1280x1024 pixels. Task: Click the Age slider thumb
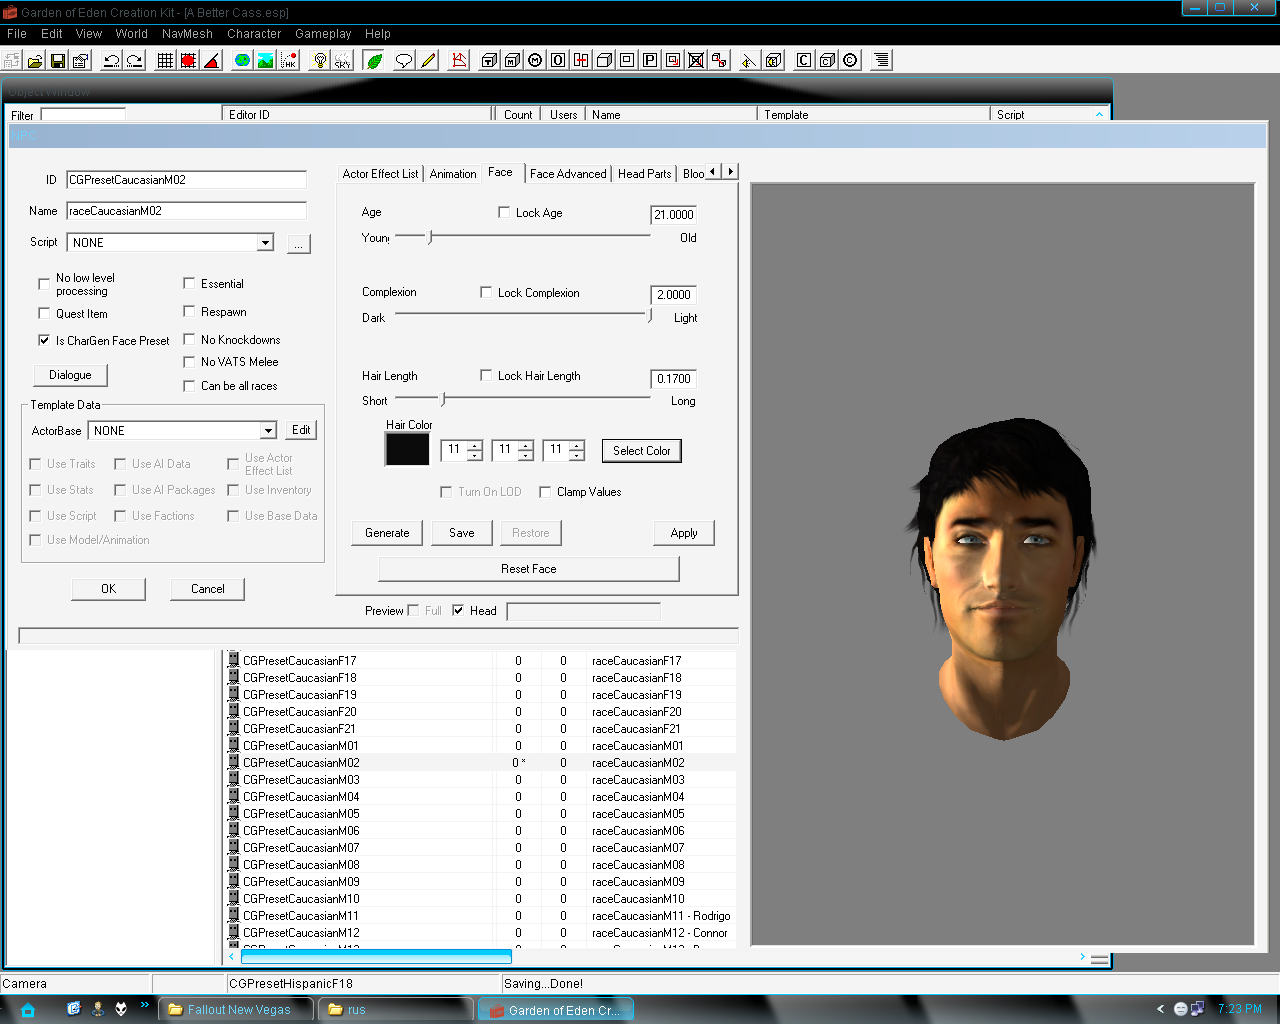[430, 237]
